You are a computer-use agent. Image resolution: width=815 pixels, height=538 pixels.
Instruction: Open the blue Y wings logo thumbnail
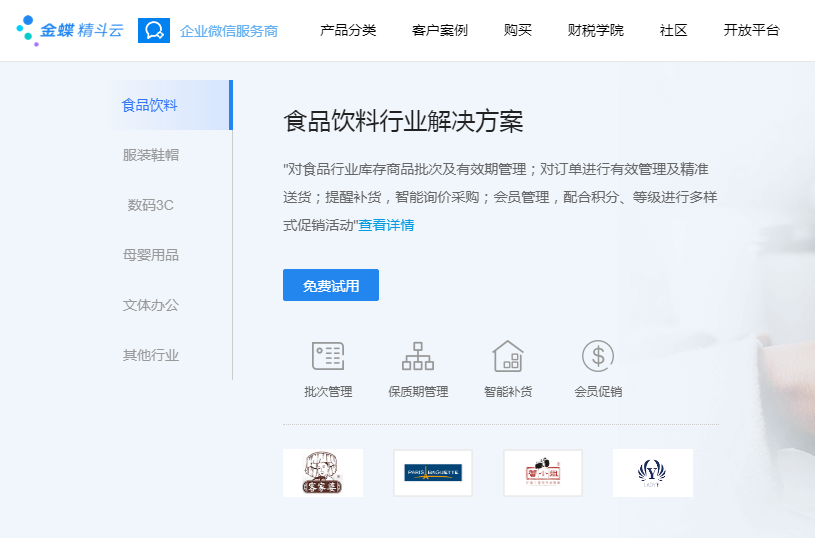tap(653, 473)
